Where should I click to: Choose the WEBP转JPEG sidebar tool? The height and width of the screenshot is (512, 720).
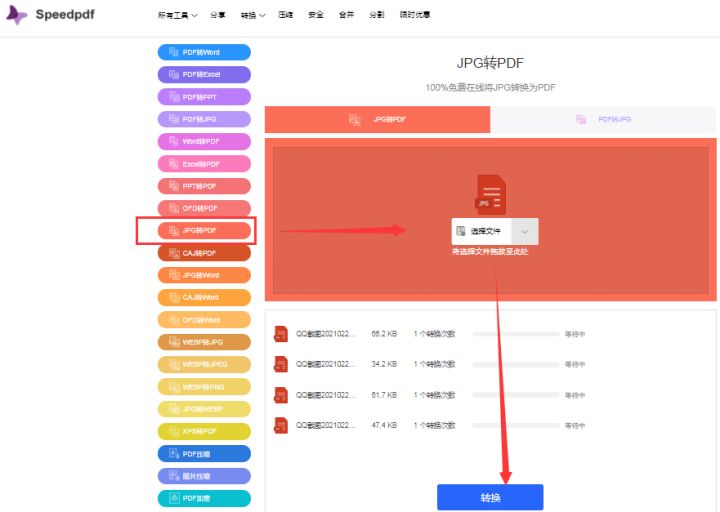[204, 365]
